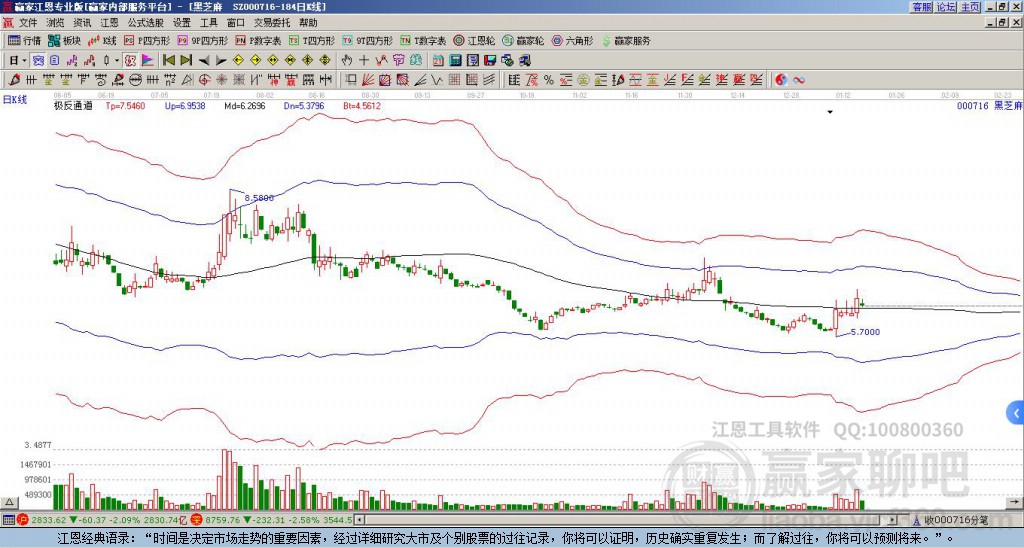The image size is (1024, 548).
Task: Click the horizontal scrollbar right arrow
Action: 893,520
